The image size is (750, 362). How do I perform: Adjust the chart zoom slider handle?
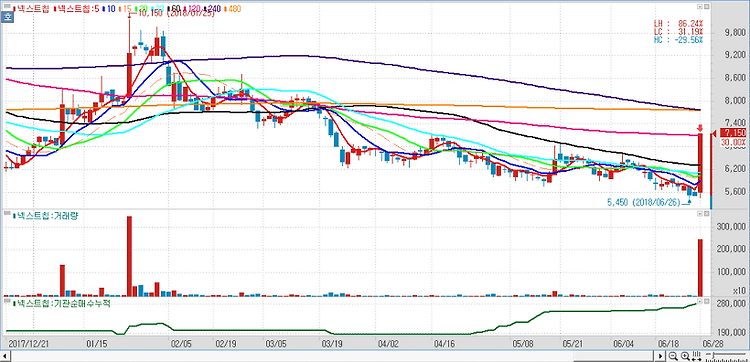tap(713, 355)
